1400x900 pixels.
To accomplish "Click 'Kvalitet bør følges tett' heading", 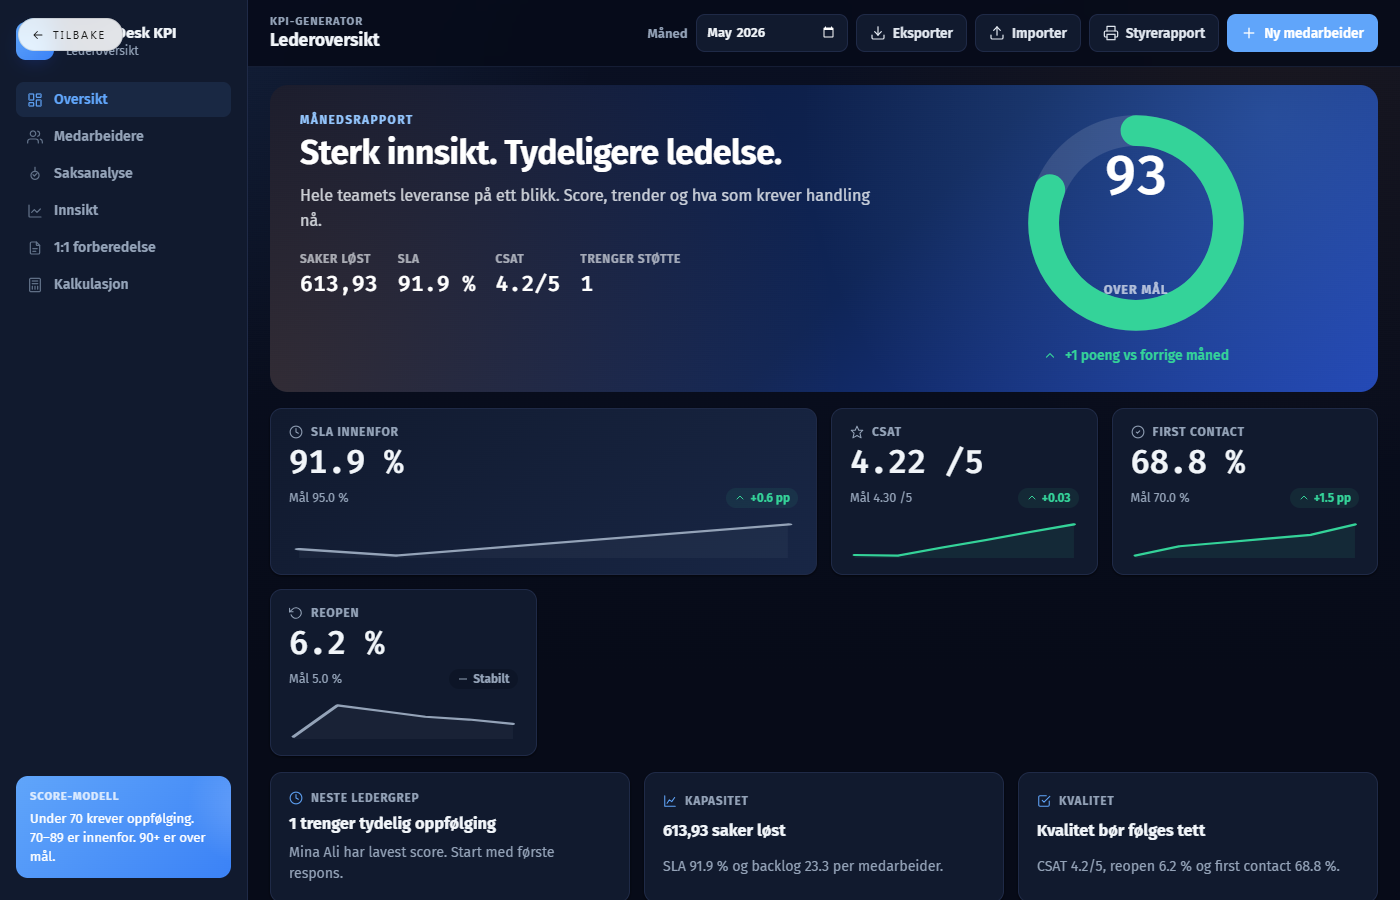I will (x=1121, y=830).
